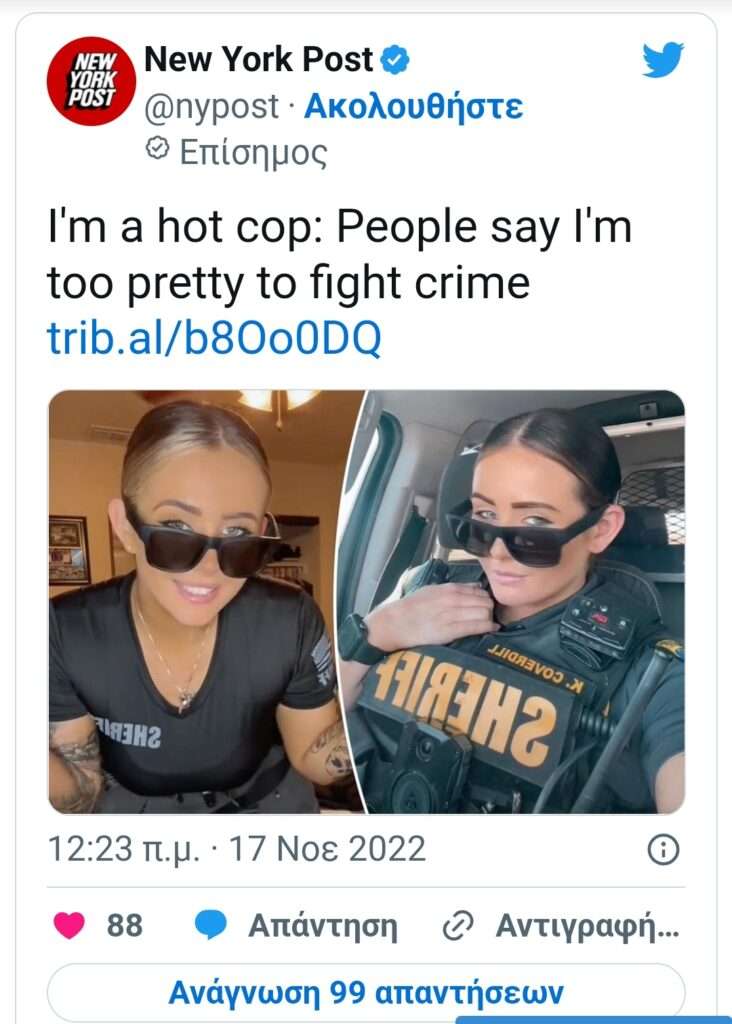Open the @nypost handle
The height and width of the screenshot is (1024, 732).
[212, 106]
